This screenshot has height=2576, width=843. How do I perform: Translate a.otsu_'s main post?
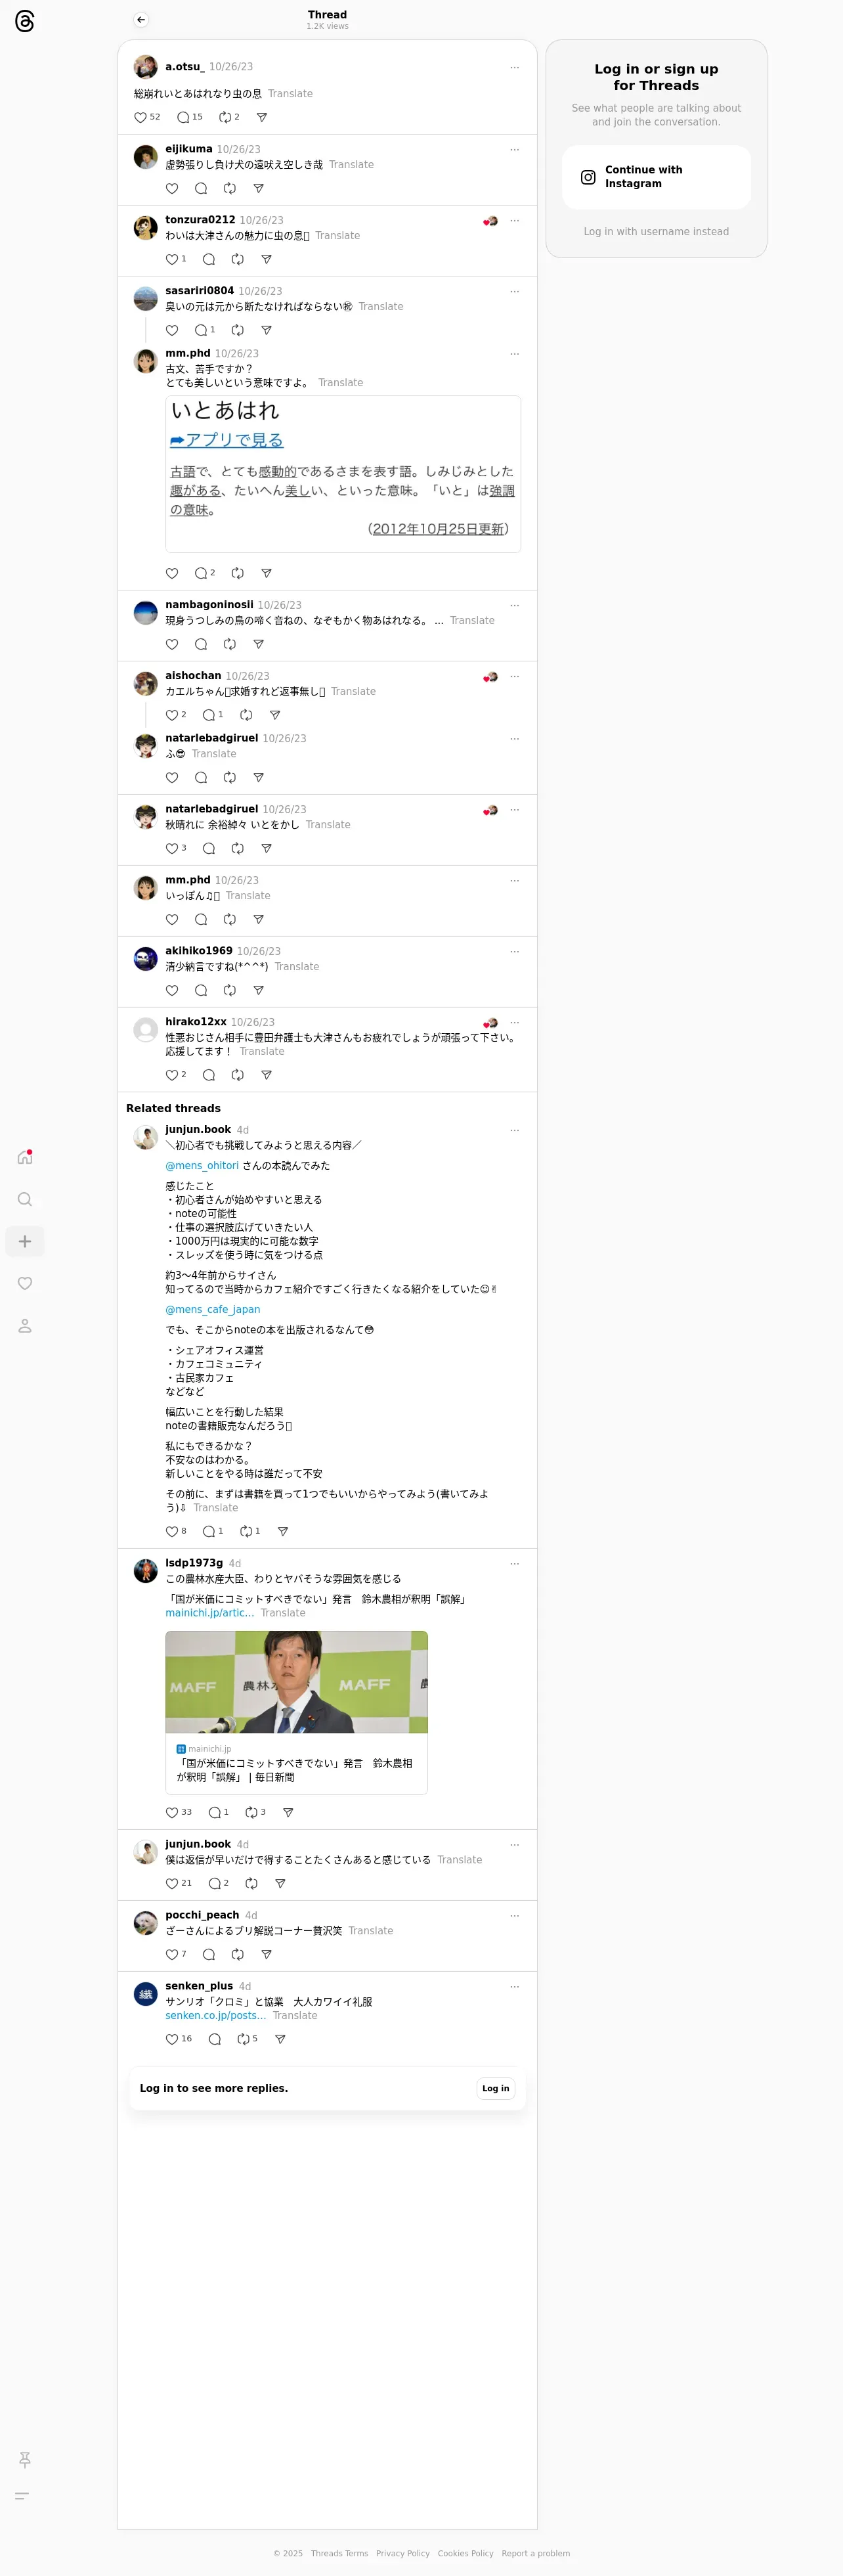[290, 94]
